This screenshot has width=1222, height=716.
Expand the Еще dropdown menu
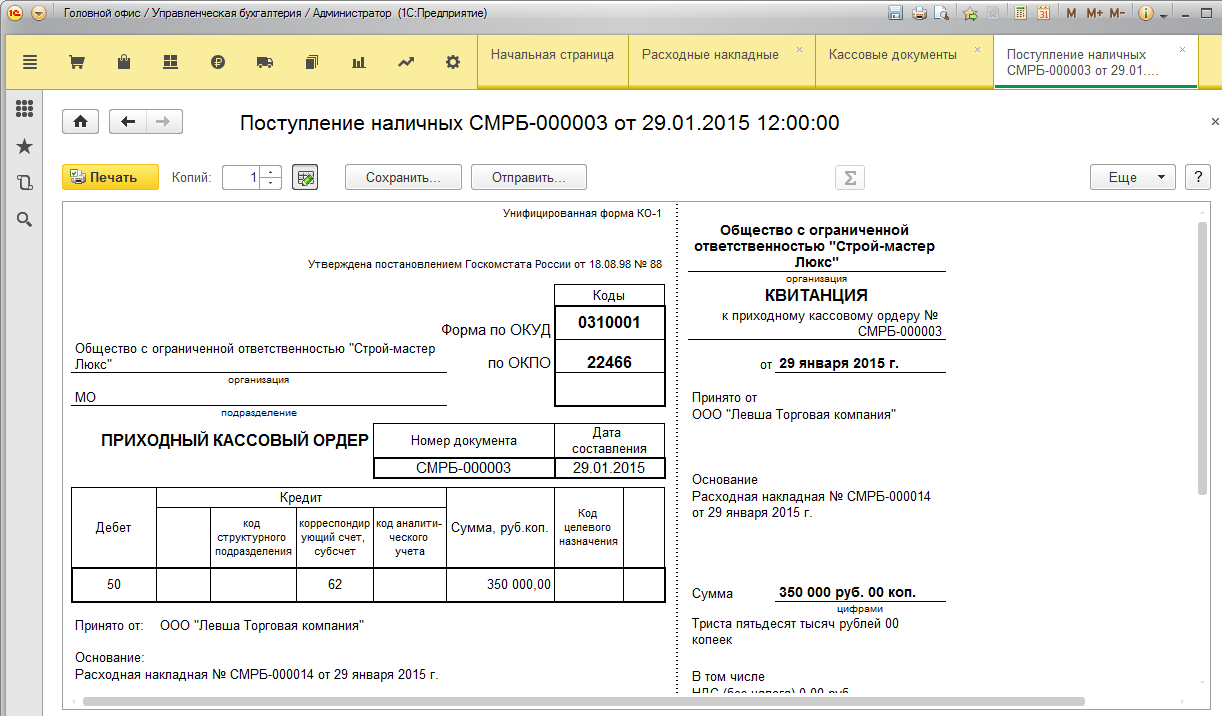coord(1132,177)
